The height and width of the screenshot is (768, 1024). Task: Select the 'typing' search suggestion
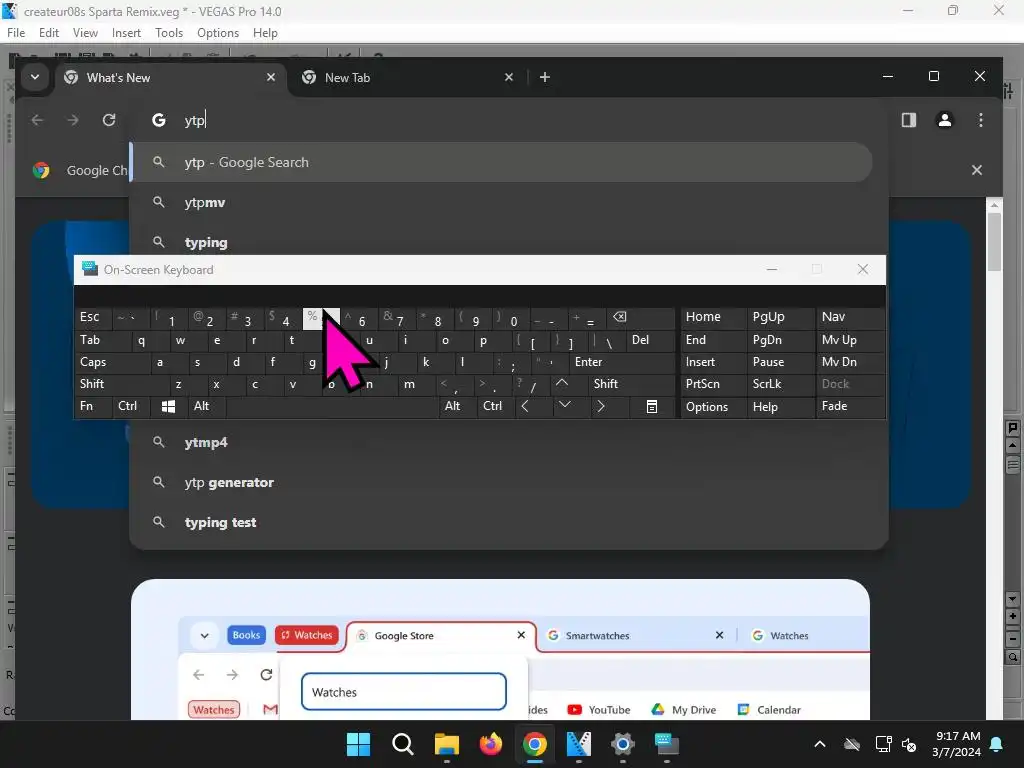(502, 242)
